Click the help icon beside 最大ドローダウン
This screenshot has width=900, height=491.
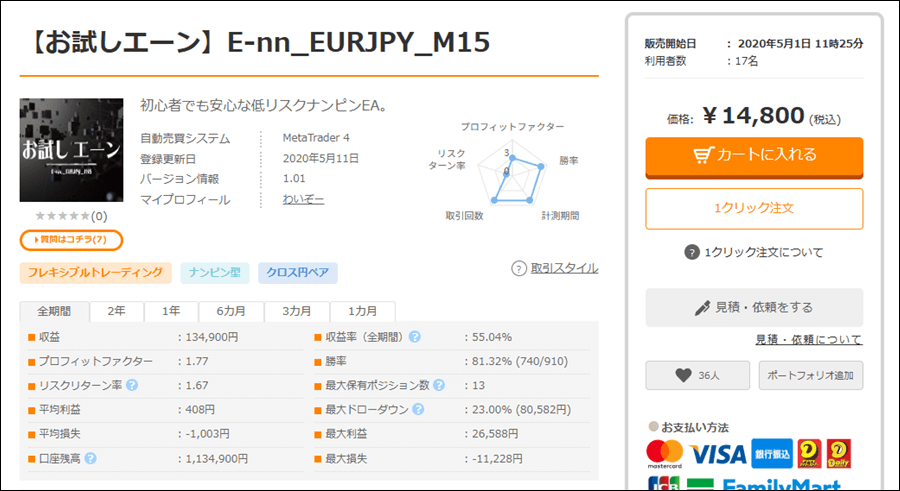coord(418,409)
